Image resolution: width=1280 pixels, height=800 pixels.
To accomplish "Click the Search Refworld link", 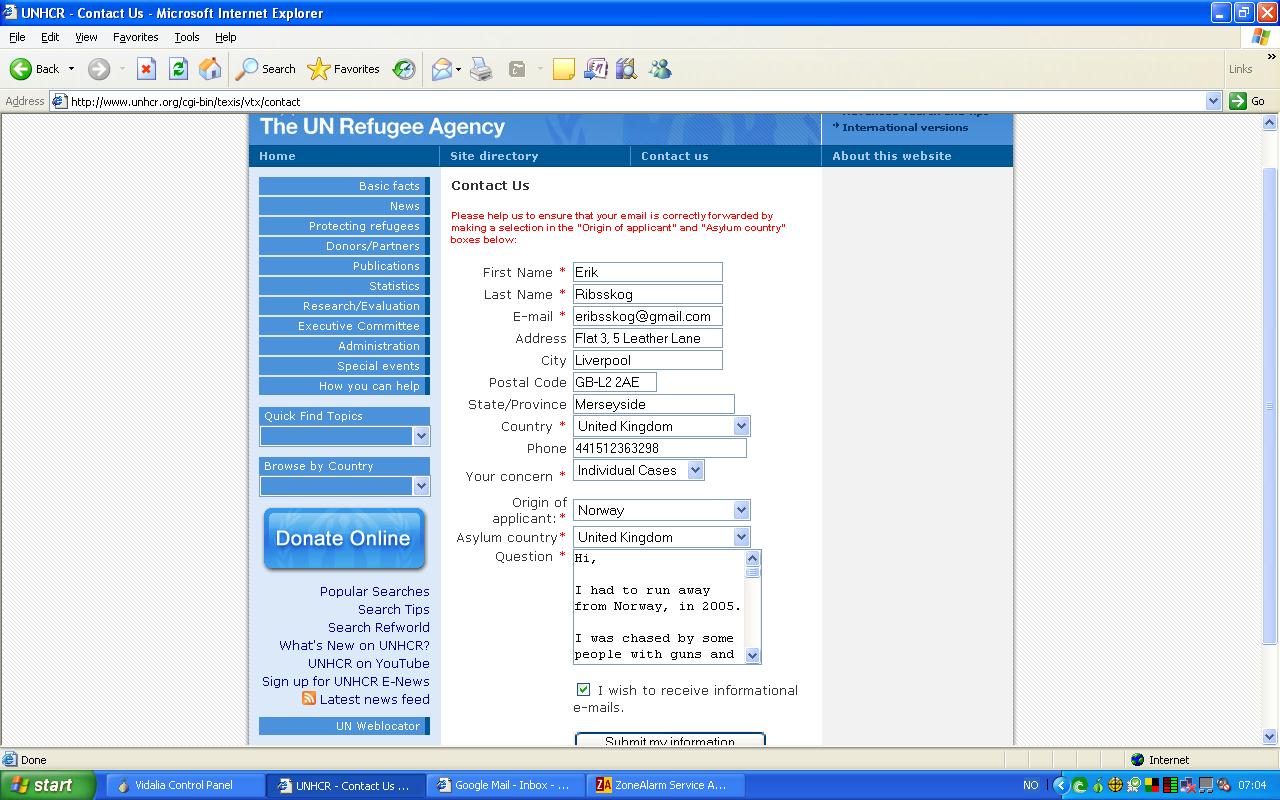I will coord(379,627).
